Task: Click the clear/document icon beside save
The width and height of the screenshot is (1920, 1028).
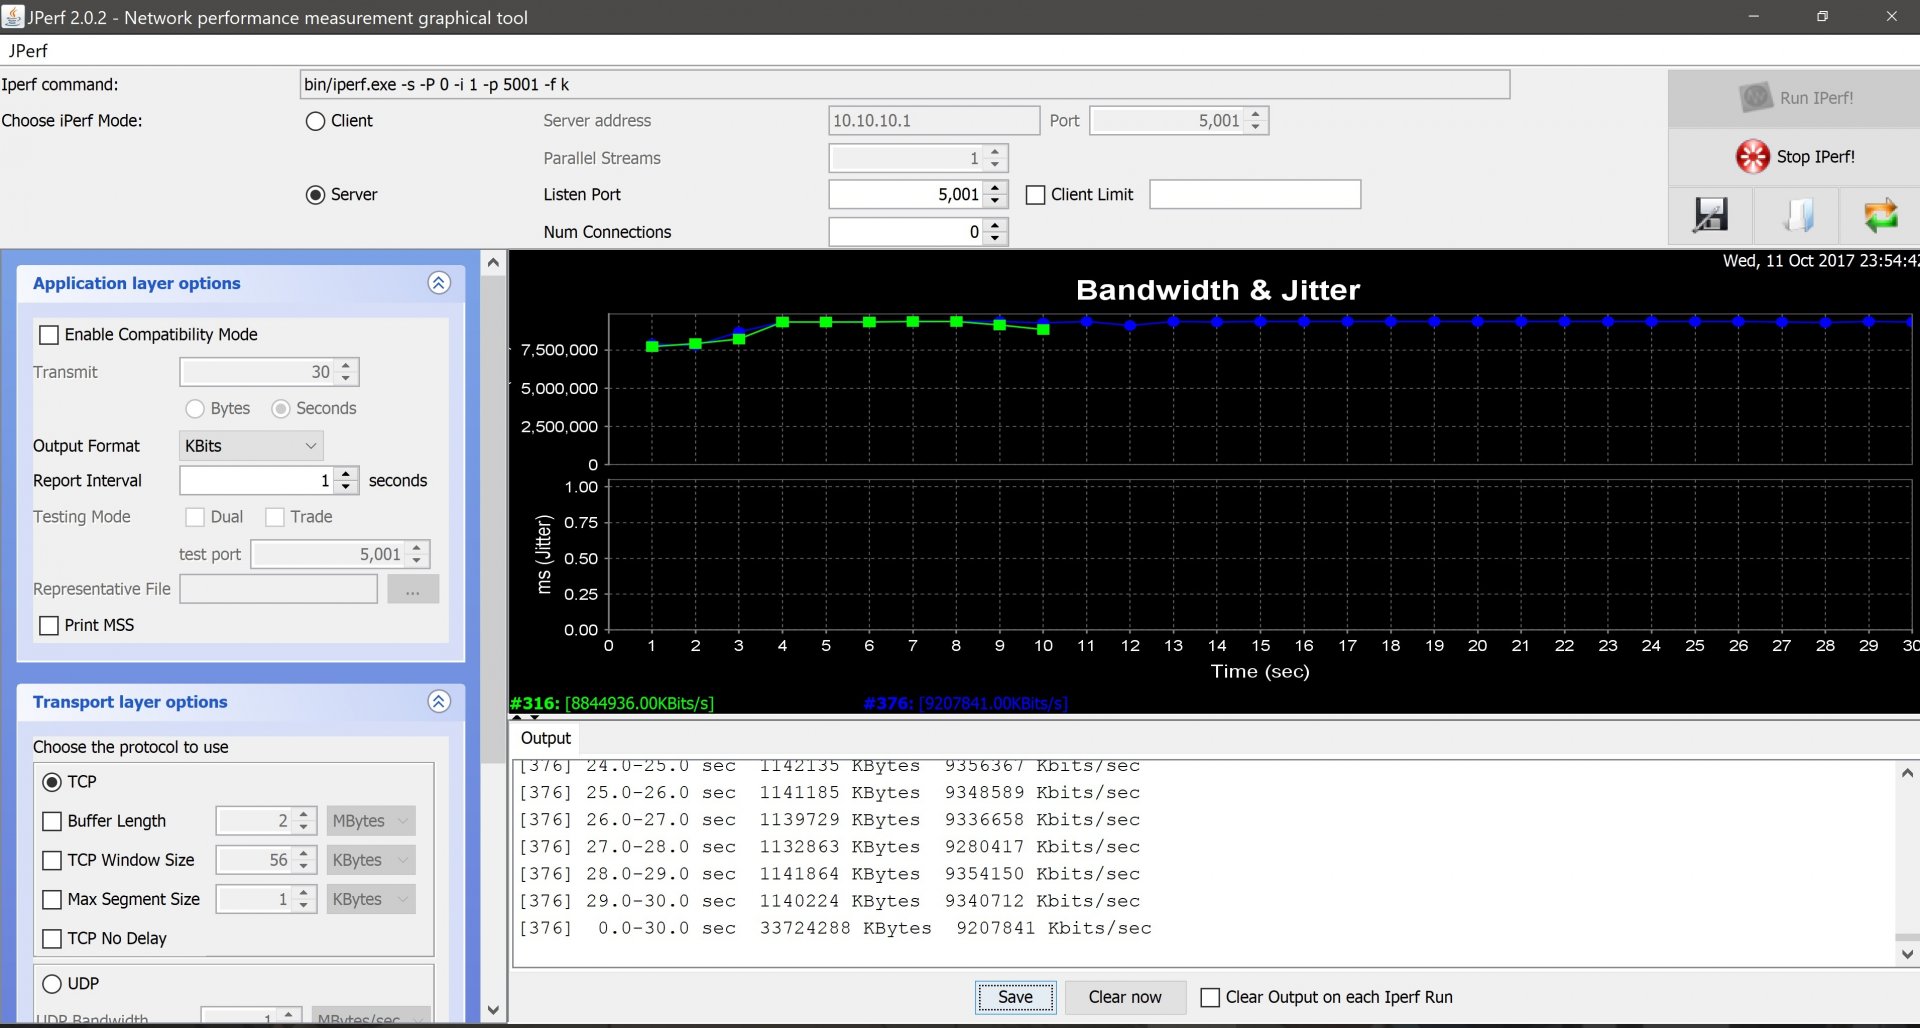Action: tap(1796, 215)
